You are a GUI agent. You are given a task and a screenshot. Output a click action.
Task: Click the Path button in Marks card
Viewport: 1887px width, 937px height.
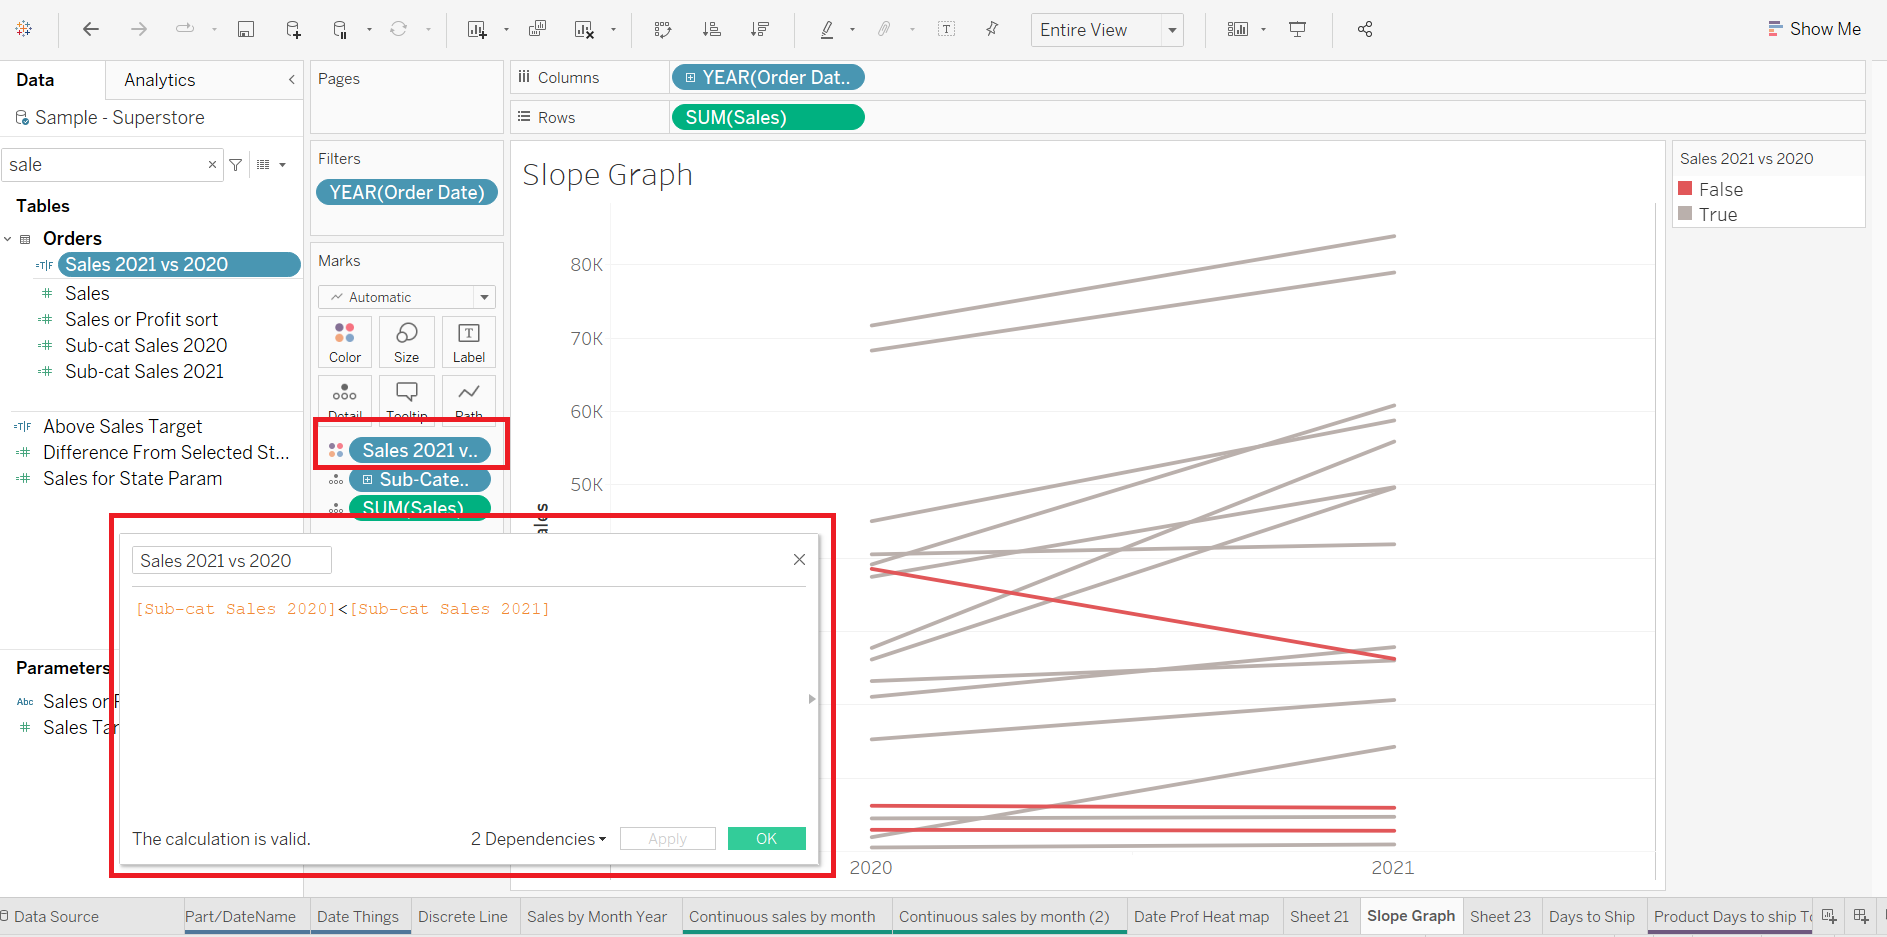click(x=469, y=397)
